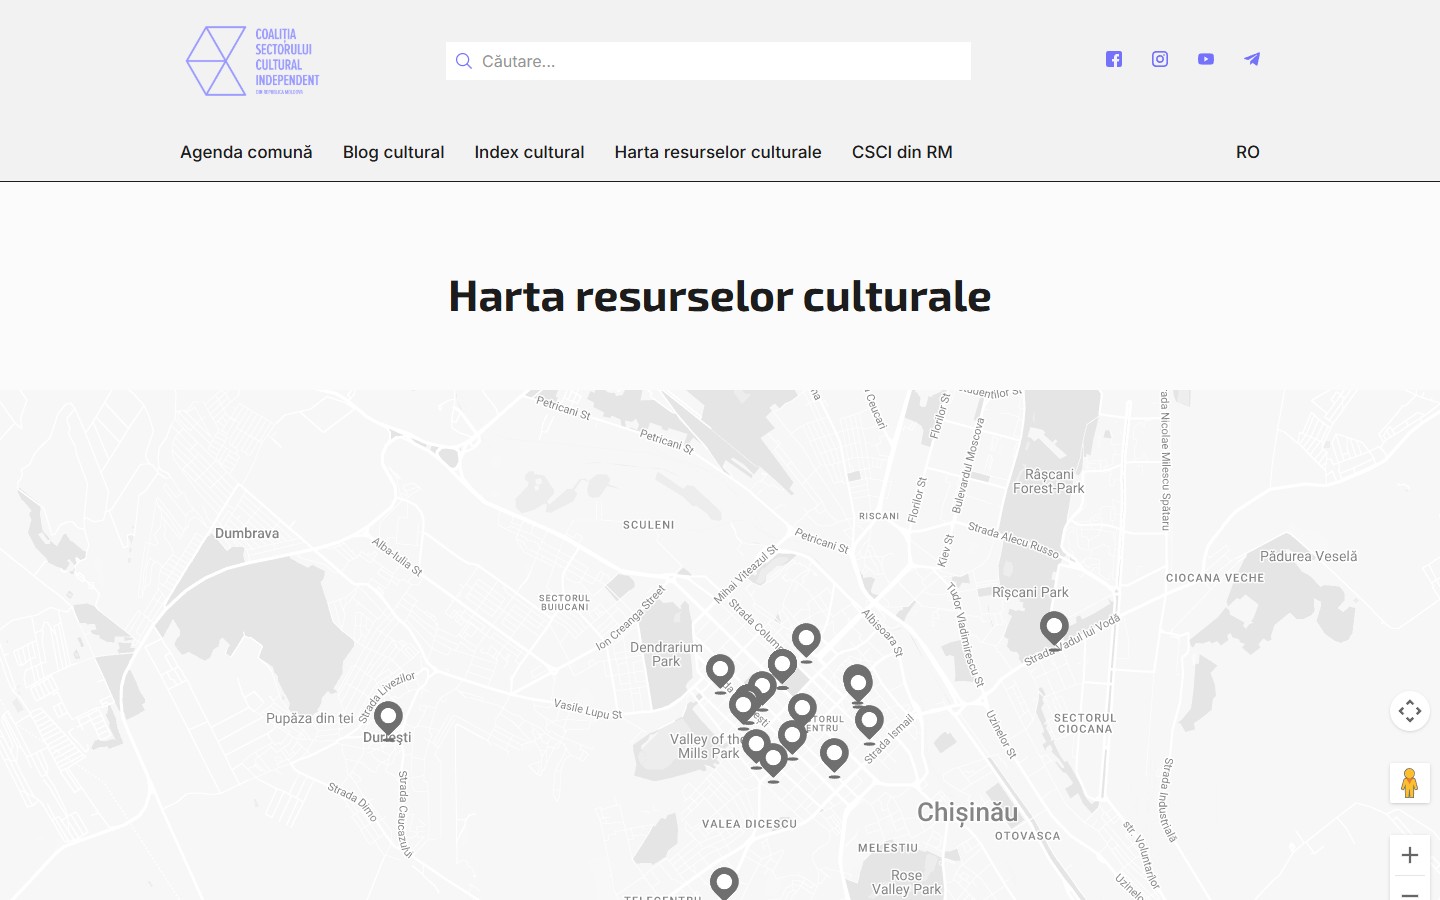1440x900 pixels.
Task: Open the Telegram social link icon
Action: click(x=1252, y=59)
